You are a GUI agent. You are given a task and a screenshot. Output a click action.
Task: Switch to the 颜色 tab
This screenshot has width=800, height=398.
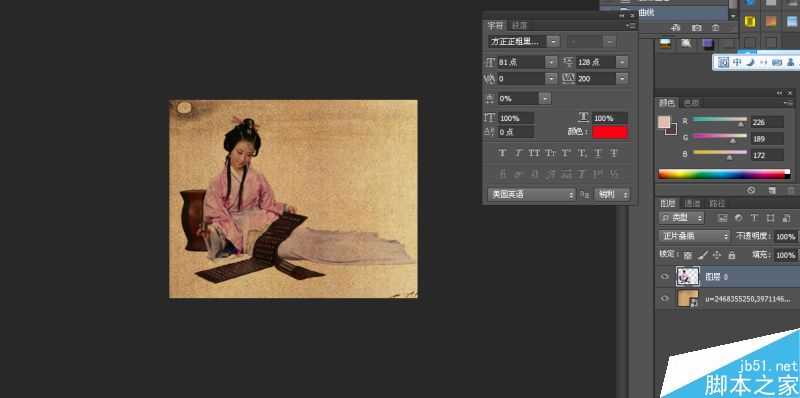click(666, 103)
